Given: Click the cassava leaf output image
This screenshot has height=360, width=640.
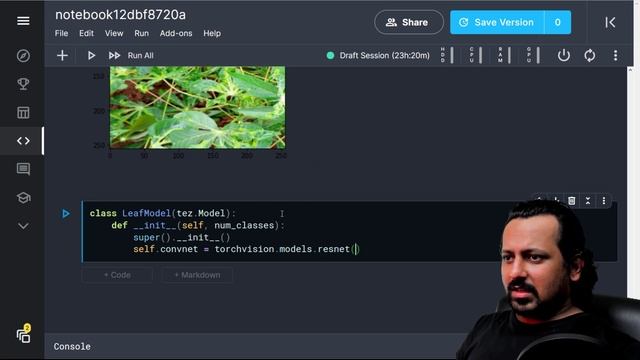Looking at the screenshot, I should point(198,107).
